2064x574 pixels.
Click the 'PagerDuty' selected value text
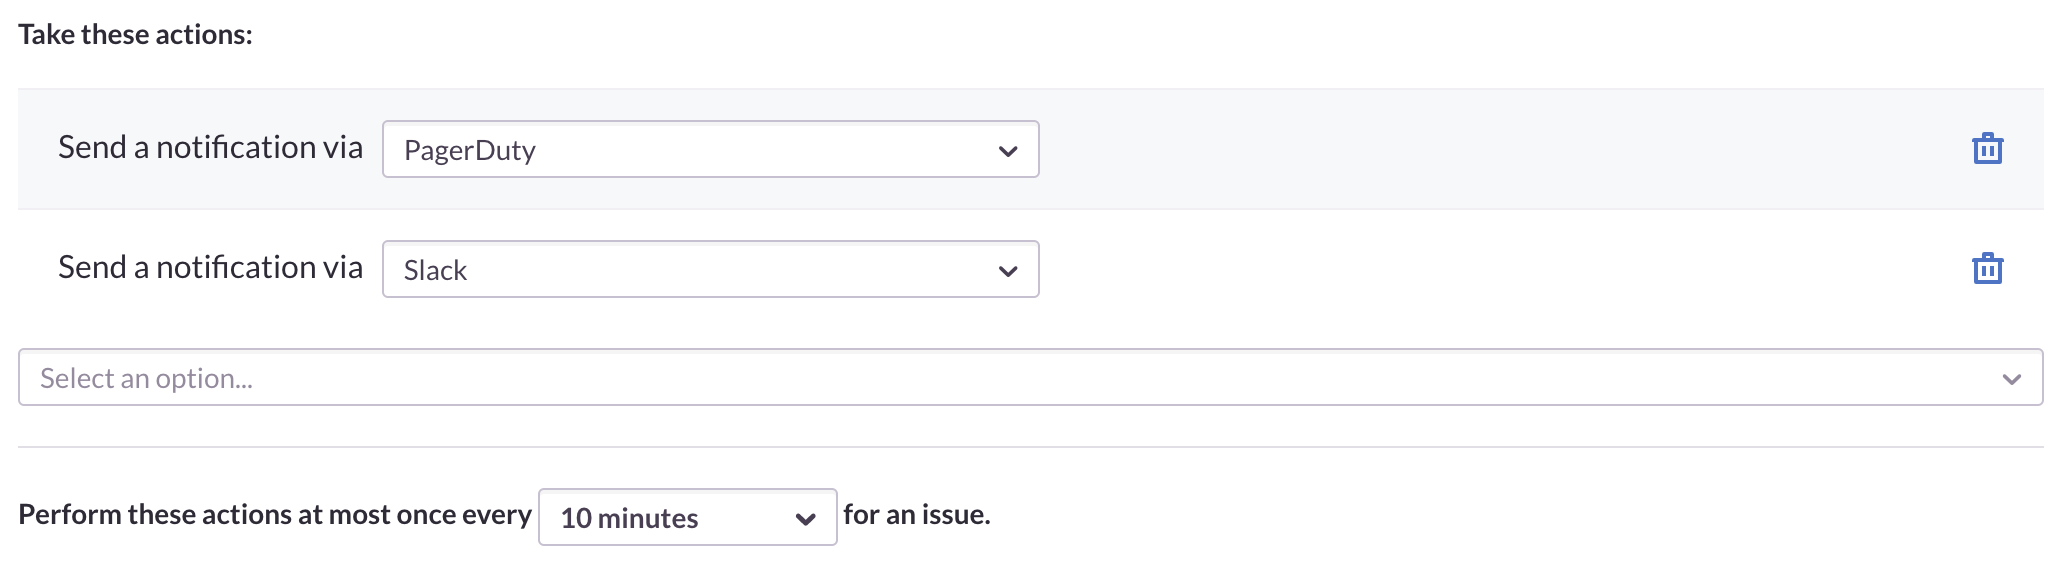(x=470, y=151)
